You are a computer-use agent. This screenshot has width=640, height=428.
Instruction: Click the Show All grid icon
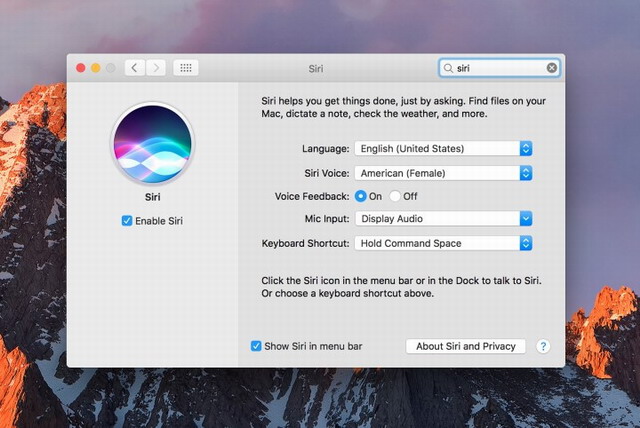coord(186,68)
